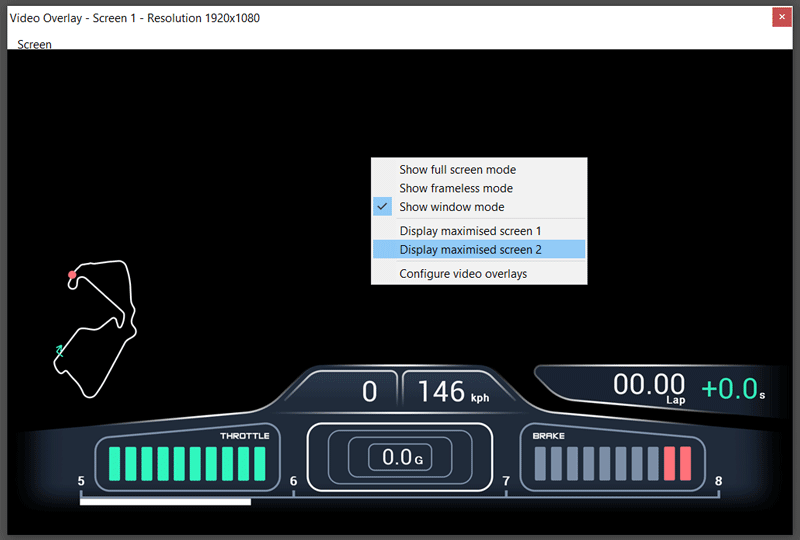Click the green marker on track map
The width and height of the screenshot is (800, 540).
pos(60,350)
